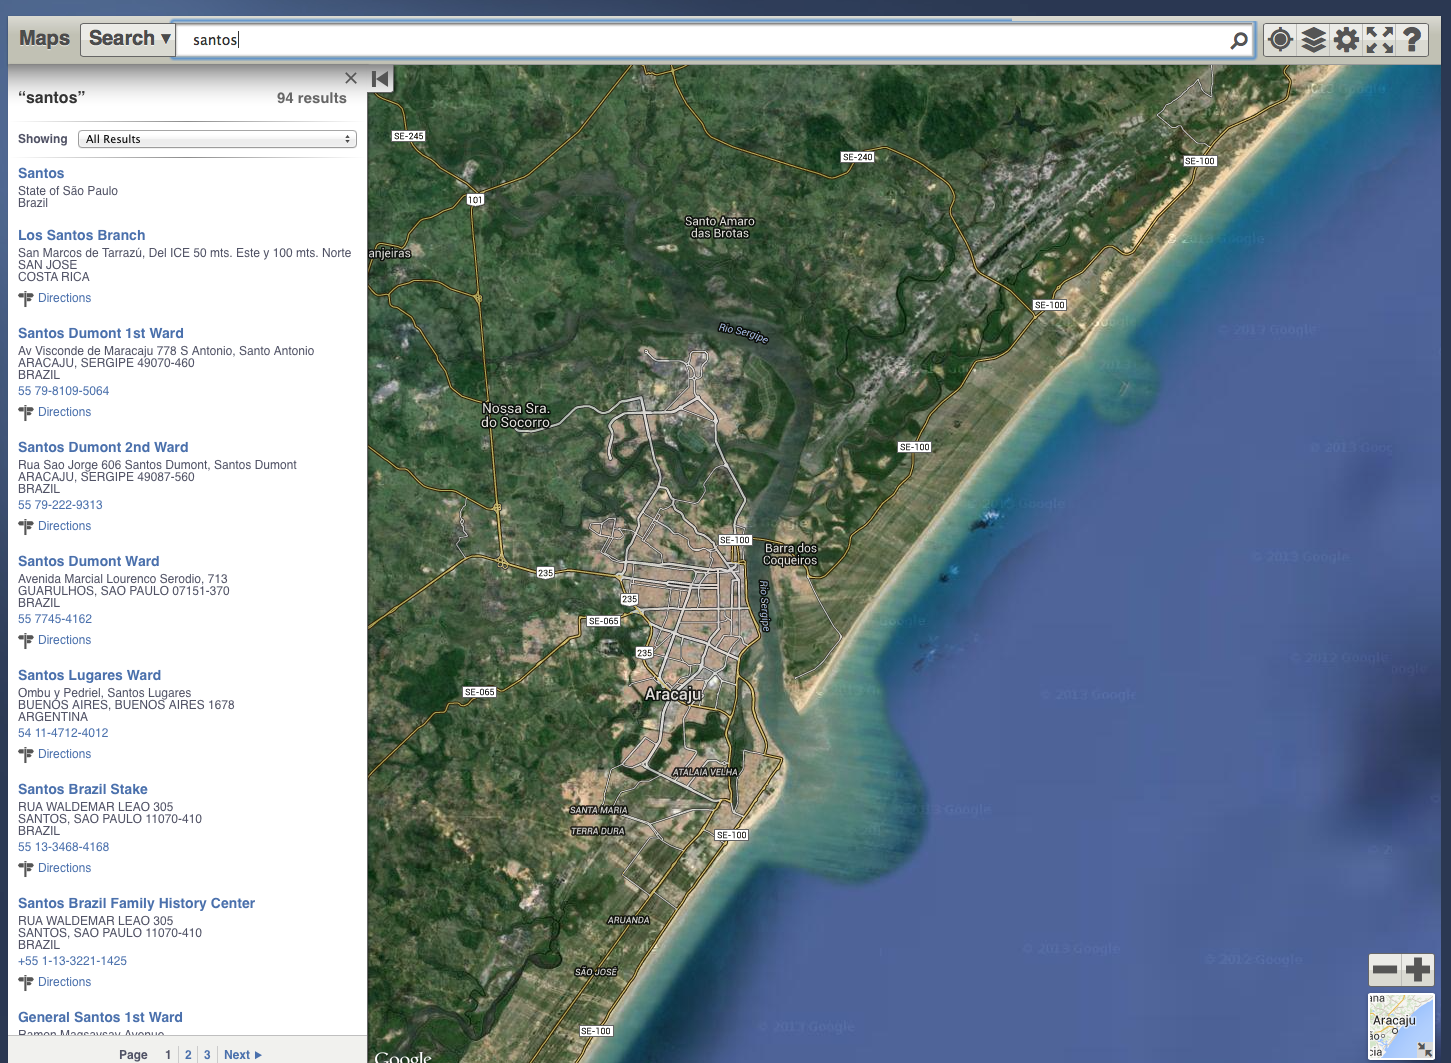Collapse the overview minimap arrow
The image size is (1451, 1063).
(1424, 1049)
